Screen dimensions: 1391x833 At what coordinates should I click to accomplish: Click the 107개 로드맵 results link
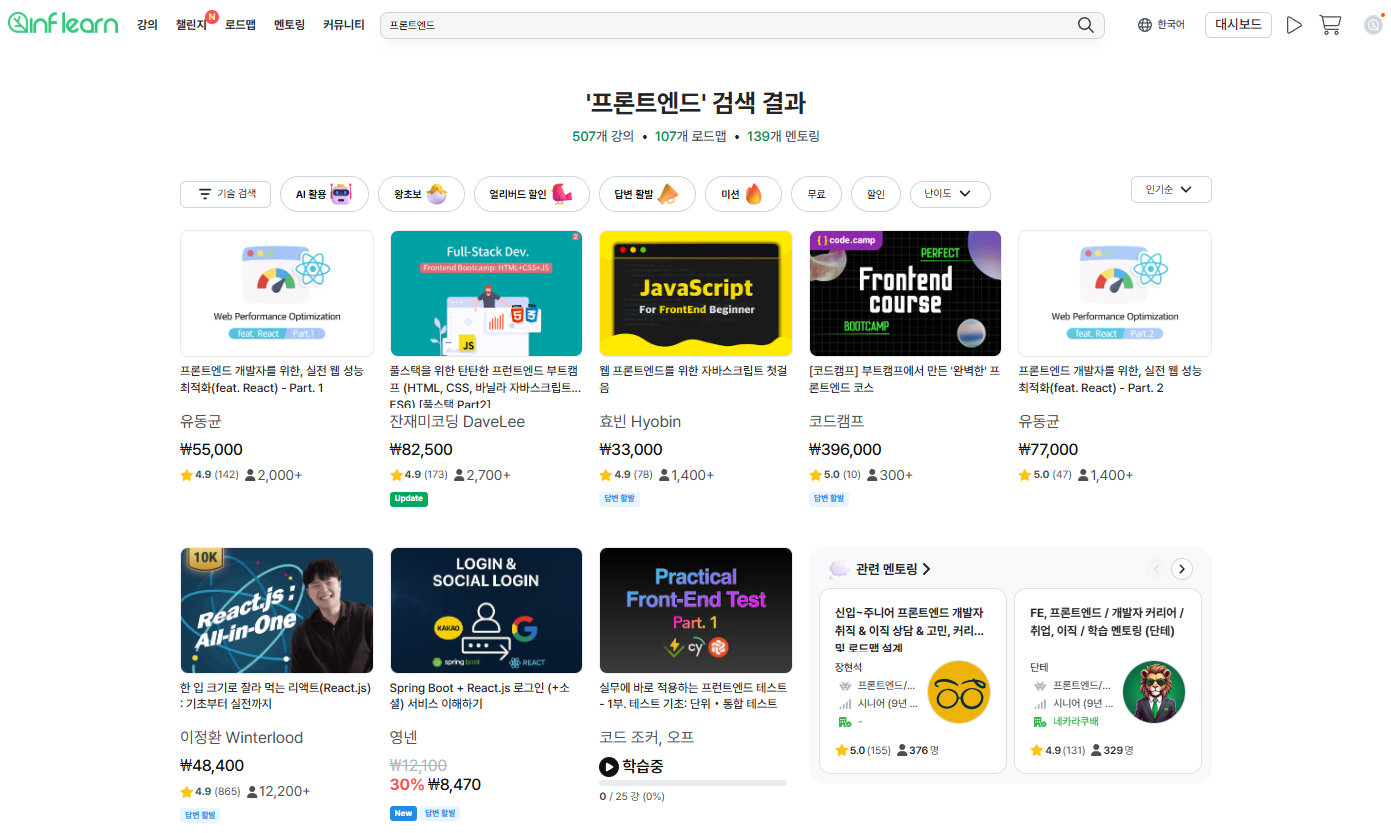coord(690,136)
